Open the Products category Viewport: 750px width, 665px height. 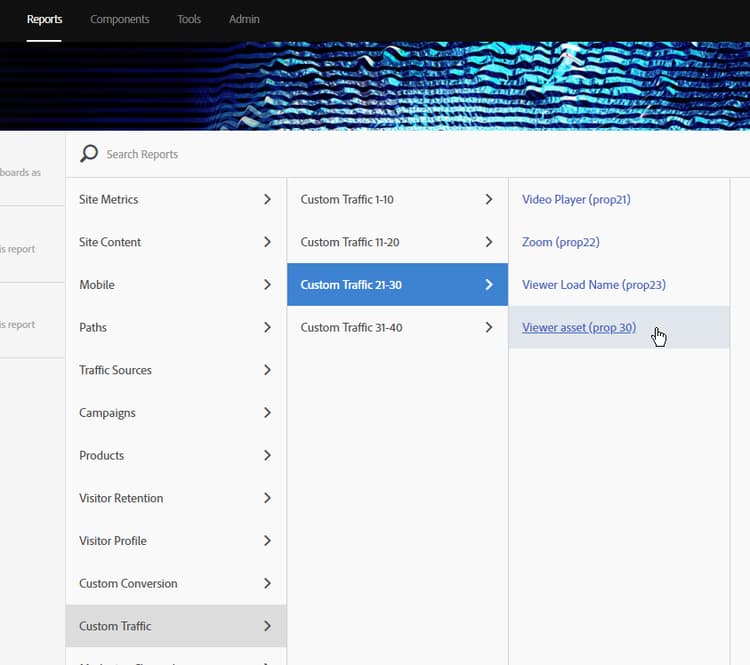(176, 455)
